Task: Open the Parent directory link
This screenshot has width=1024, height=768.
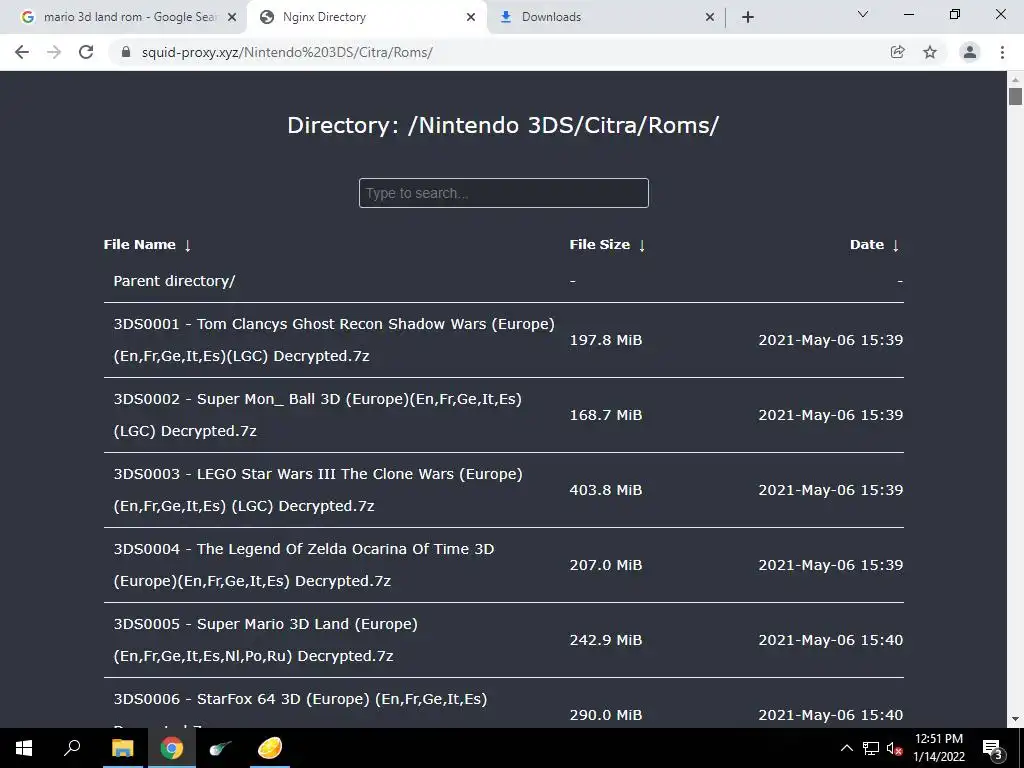Action: 174,281
